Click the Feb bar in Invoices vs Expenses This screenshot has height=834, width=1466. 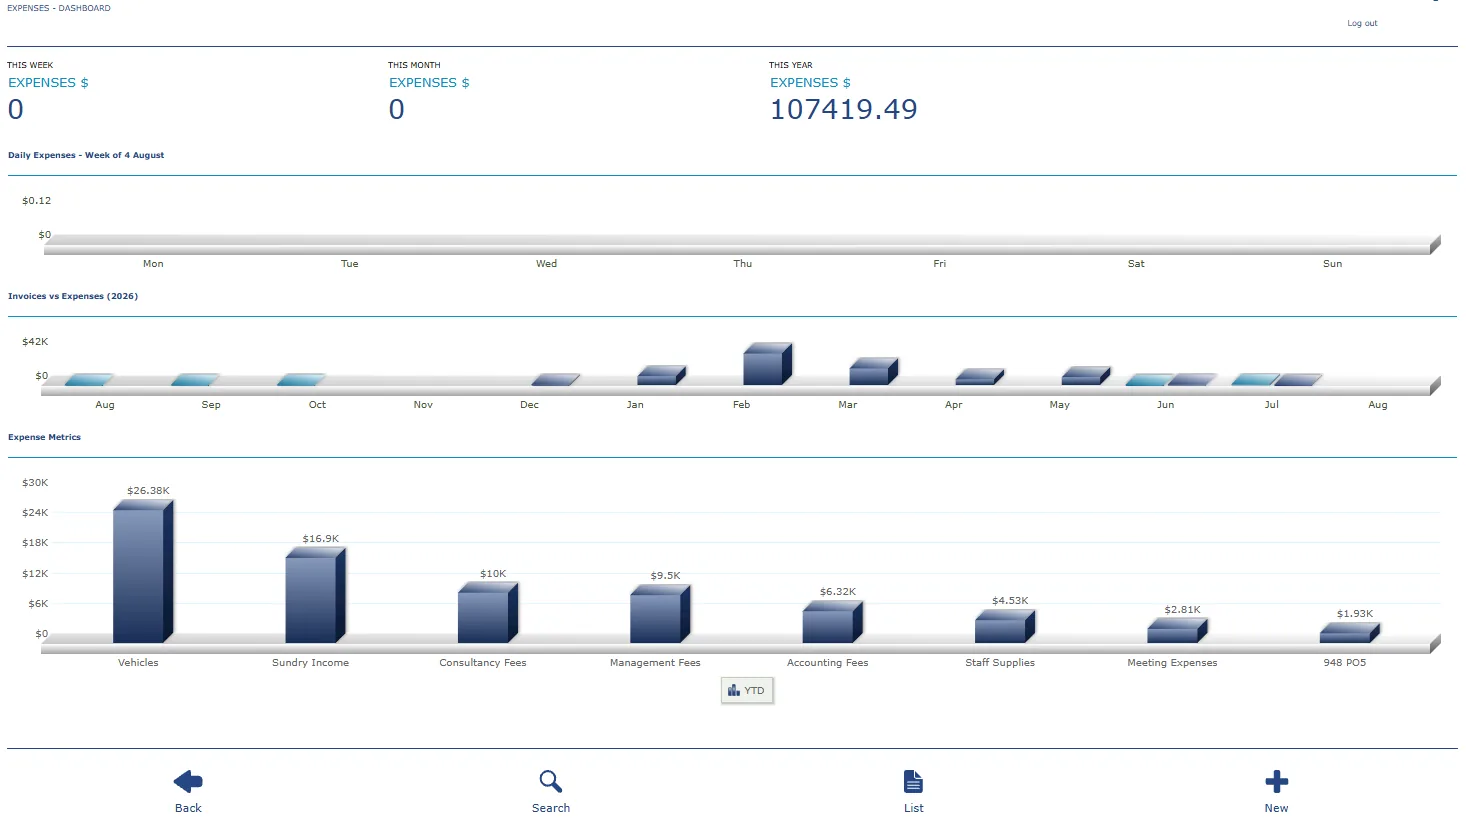(x=767, y=364)
